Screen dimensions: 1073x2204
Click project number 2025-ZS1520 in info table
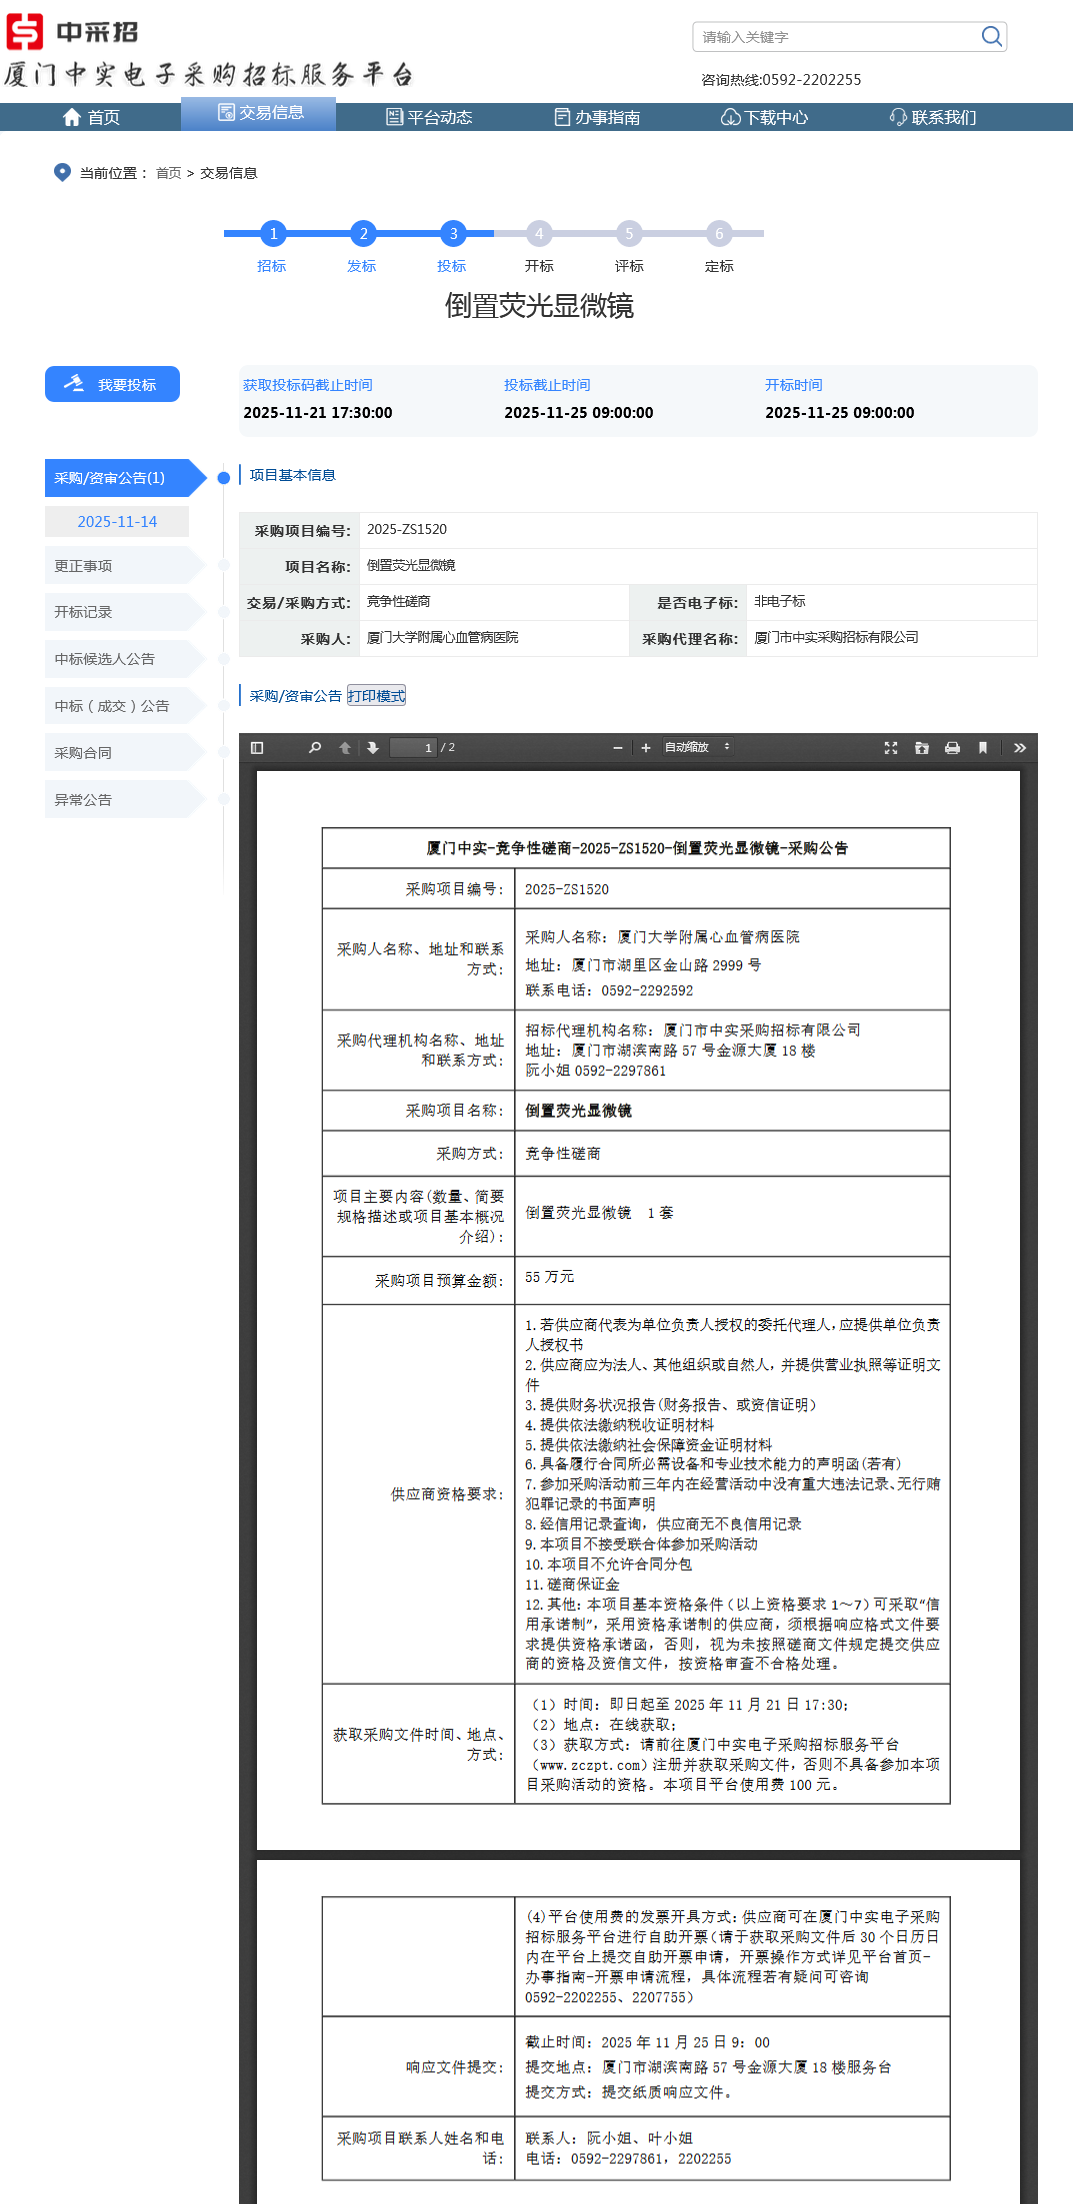(x=407, y=529)
